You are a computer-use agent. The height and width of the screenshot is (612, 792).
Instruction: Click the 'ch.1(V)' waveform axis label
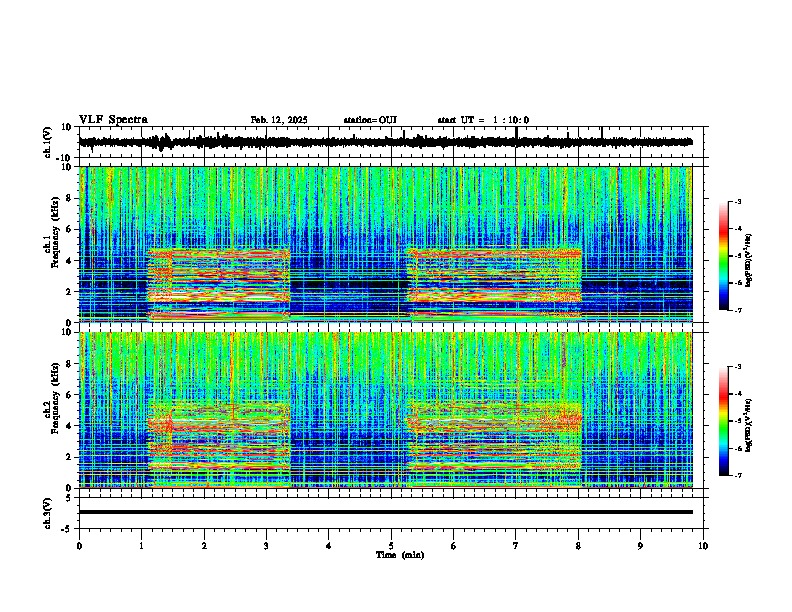click(48, 142)
